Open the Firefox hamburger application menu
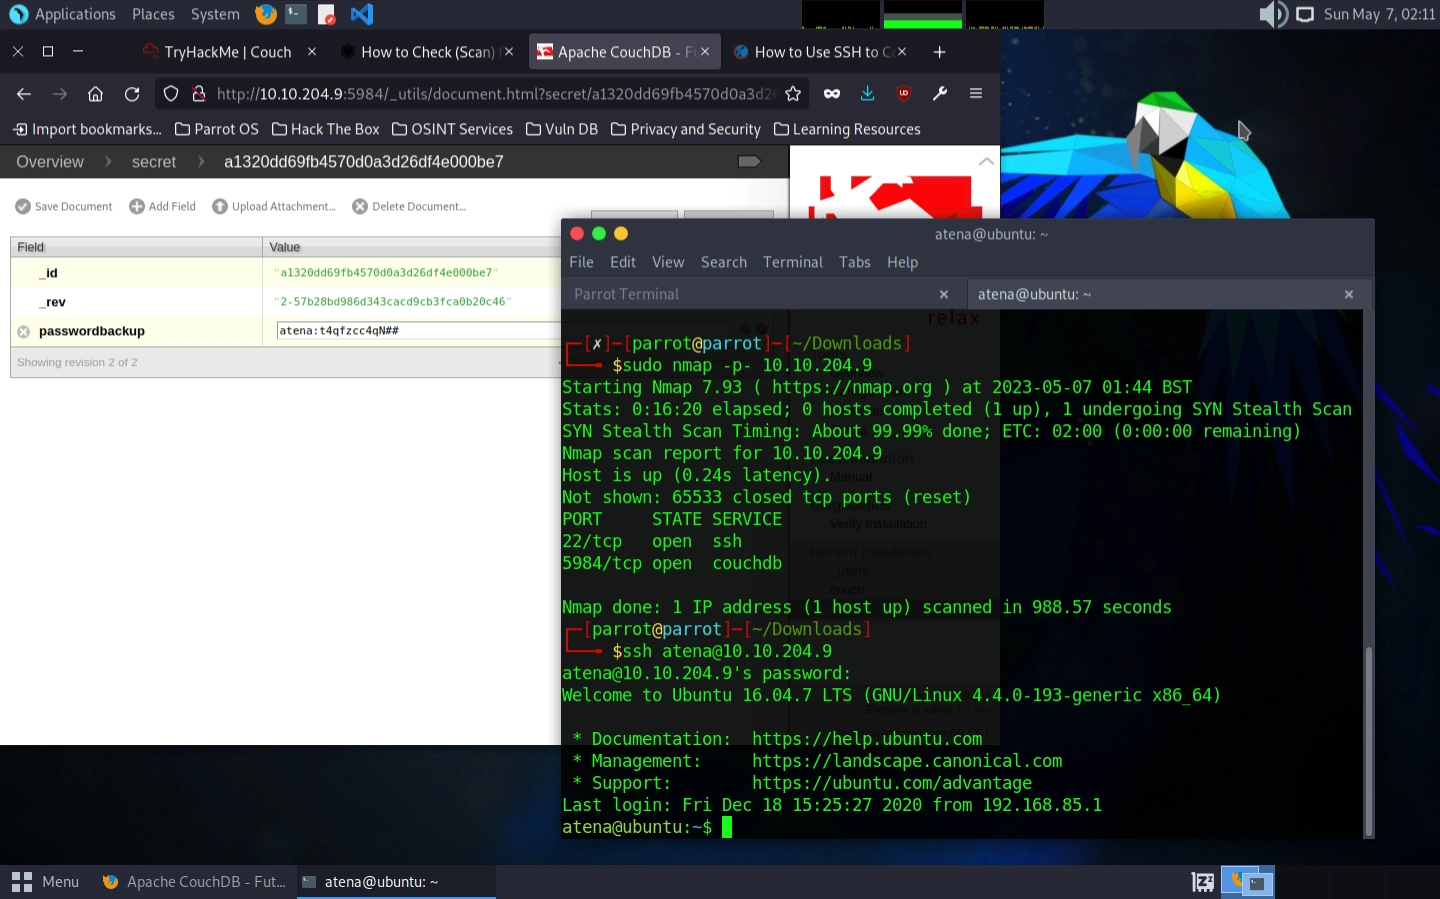Screen dimensions: 1440x899 [x=976, y=94]
